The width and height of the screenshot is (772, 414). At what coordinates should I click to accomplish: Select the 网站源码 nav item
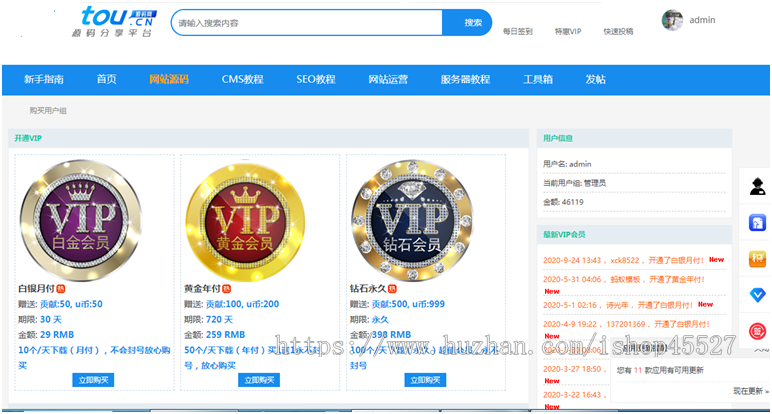pyautogui.click(x=169, y=79)
